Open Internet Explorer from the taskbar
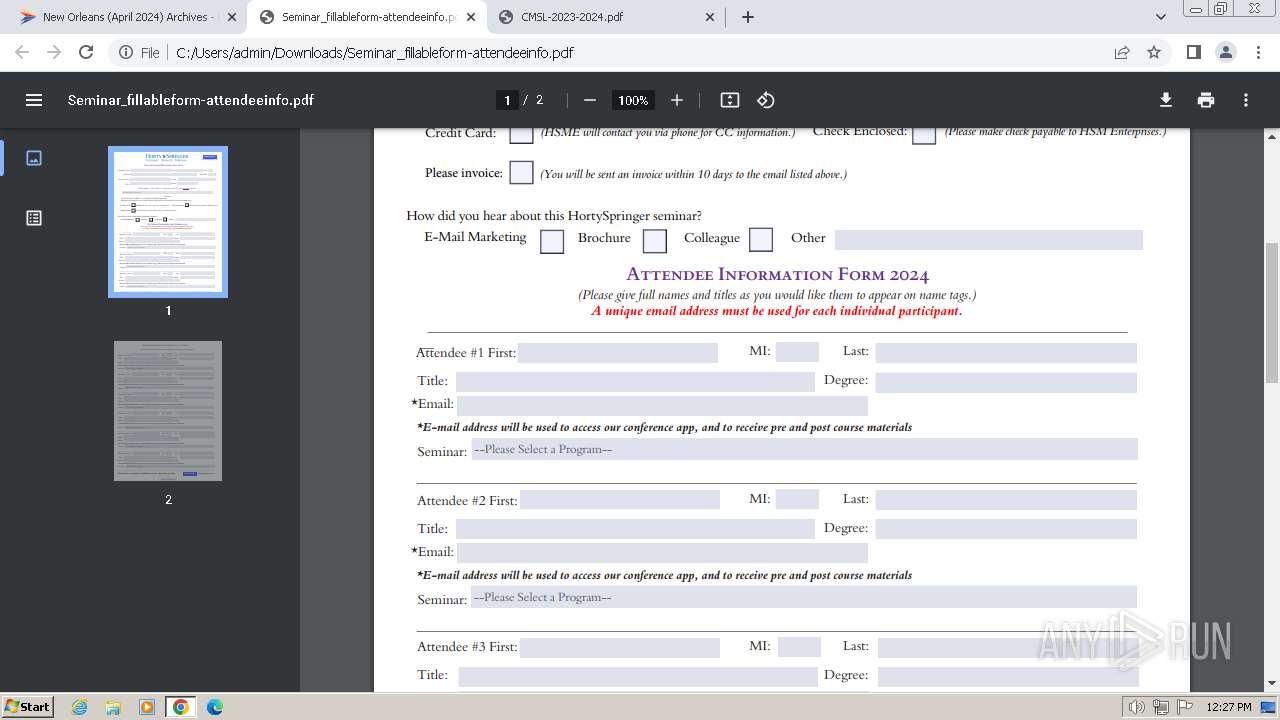This screenshot has width=1280, height=720. pos(80,707)
